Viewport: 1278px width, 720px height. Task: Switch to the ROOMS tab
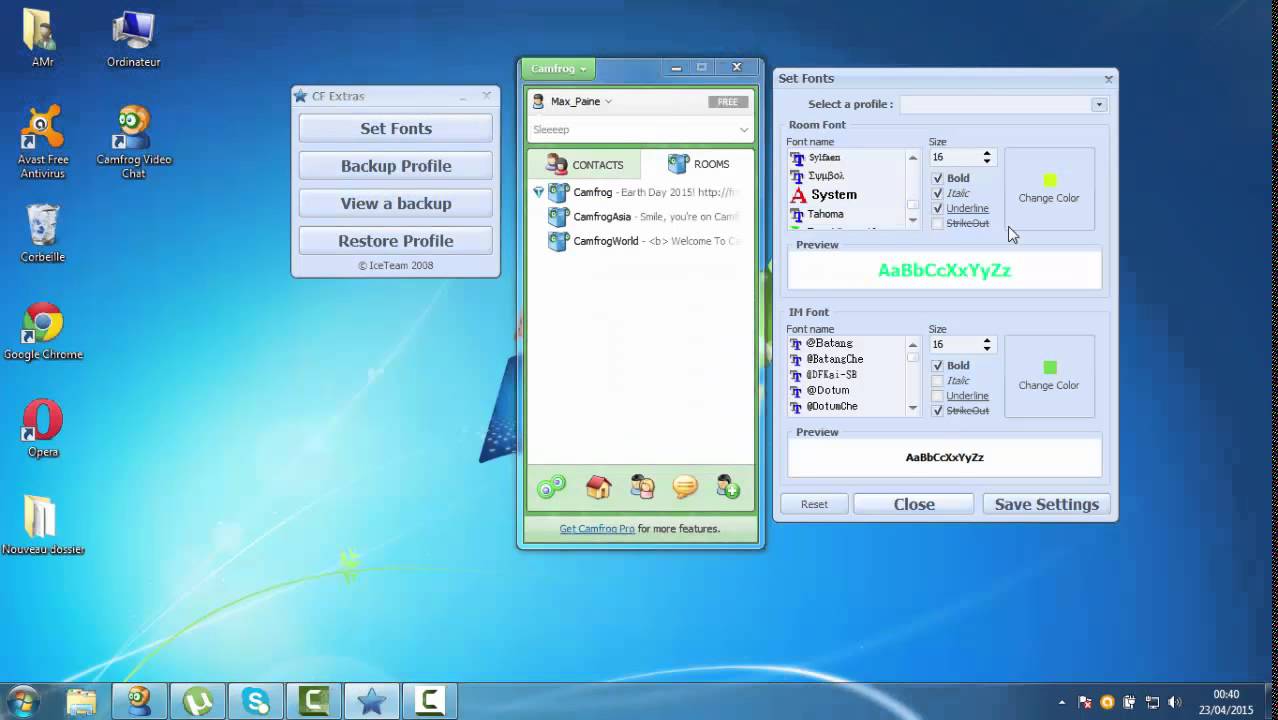(698, 164)
